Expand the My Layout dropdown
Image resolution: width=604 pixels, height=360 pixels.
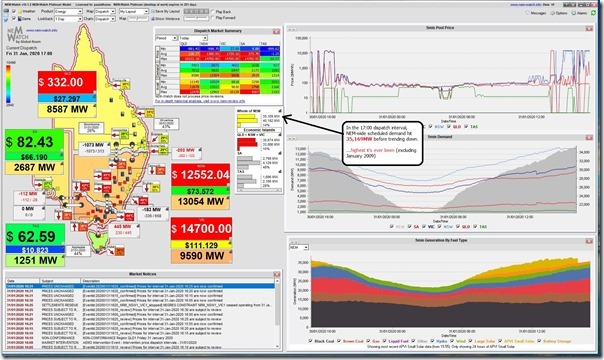click(x=134, y=12)
